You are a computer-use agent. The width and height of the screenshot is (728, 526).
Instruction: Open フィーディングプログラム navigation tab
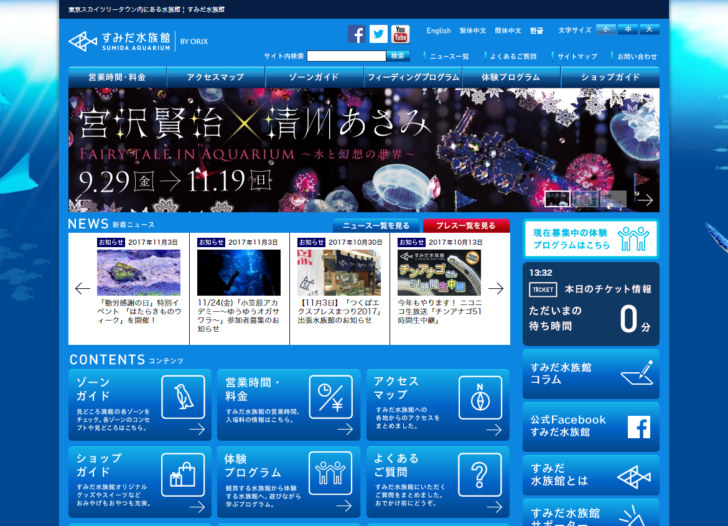tap(413, 77)
